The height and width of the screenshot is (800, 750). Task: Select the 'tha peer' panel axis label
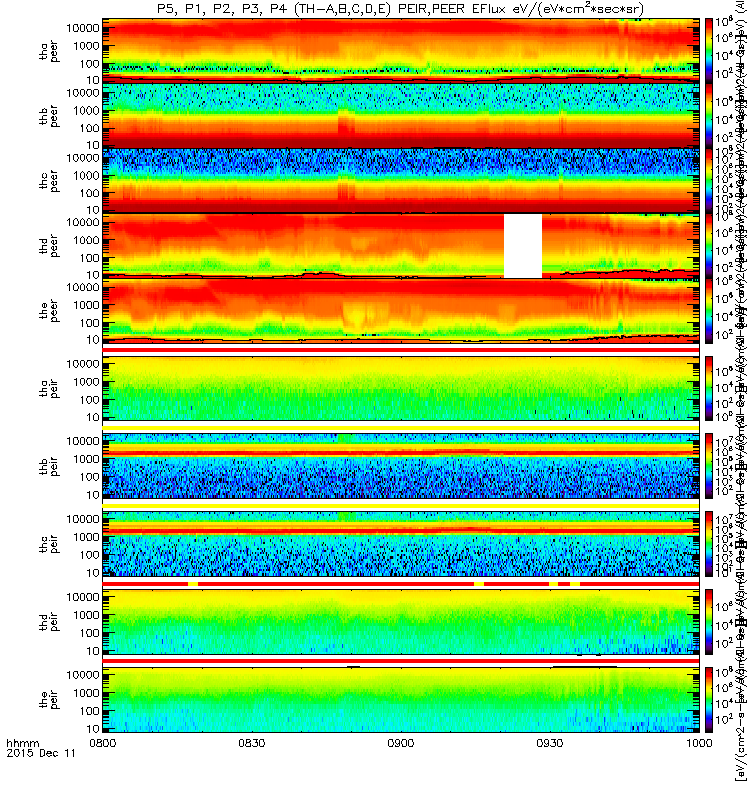(49, 51)
